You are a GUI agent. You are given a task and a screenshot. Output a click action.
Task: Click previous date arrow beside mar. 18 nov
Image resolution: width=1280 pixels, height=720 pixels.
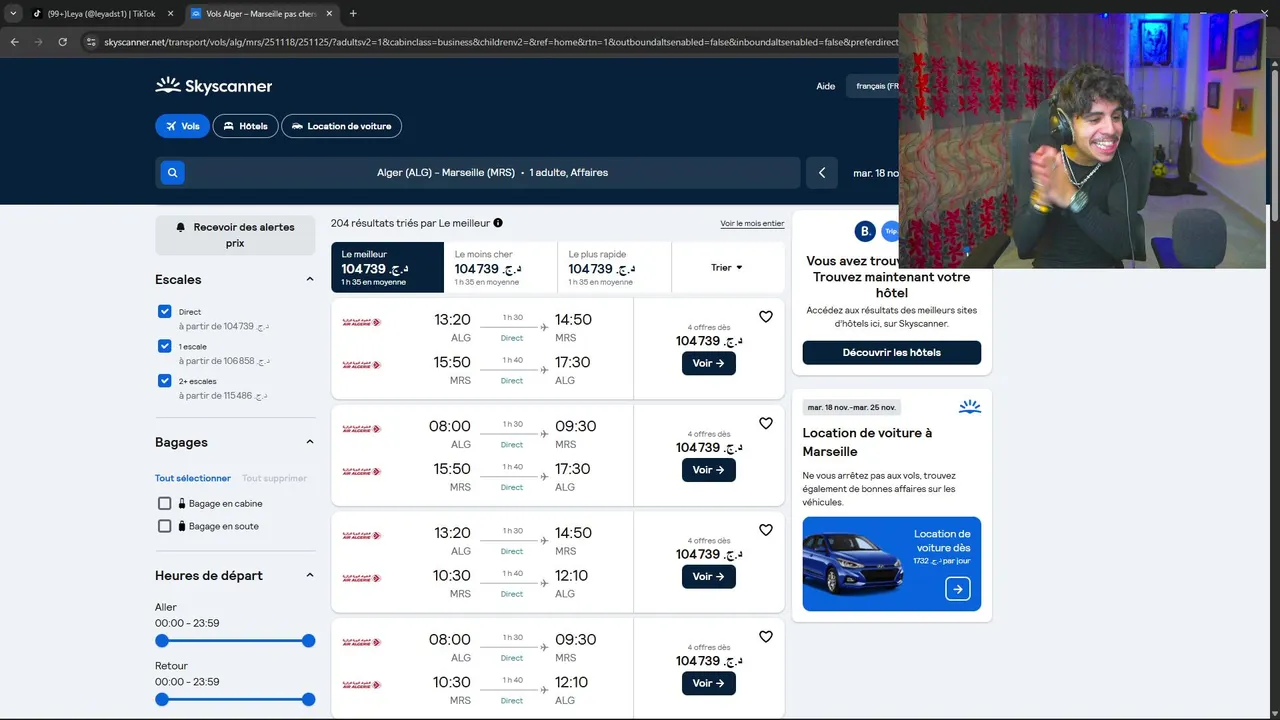(x=822, y=173)
